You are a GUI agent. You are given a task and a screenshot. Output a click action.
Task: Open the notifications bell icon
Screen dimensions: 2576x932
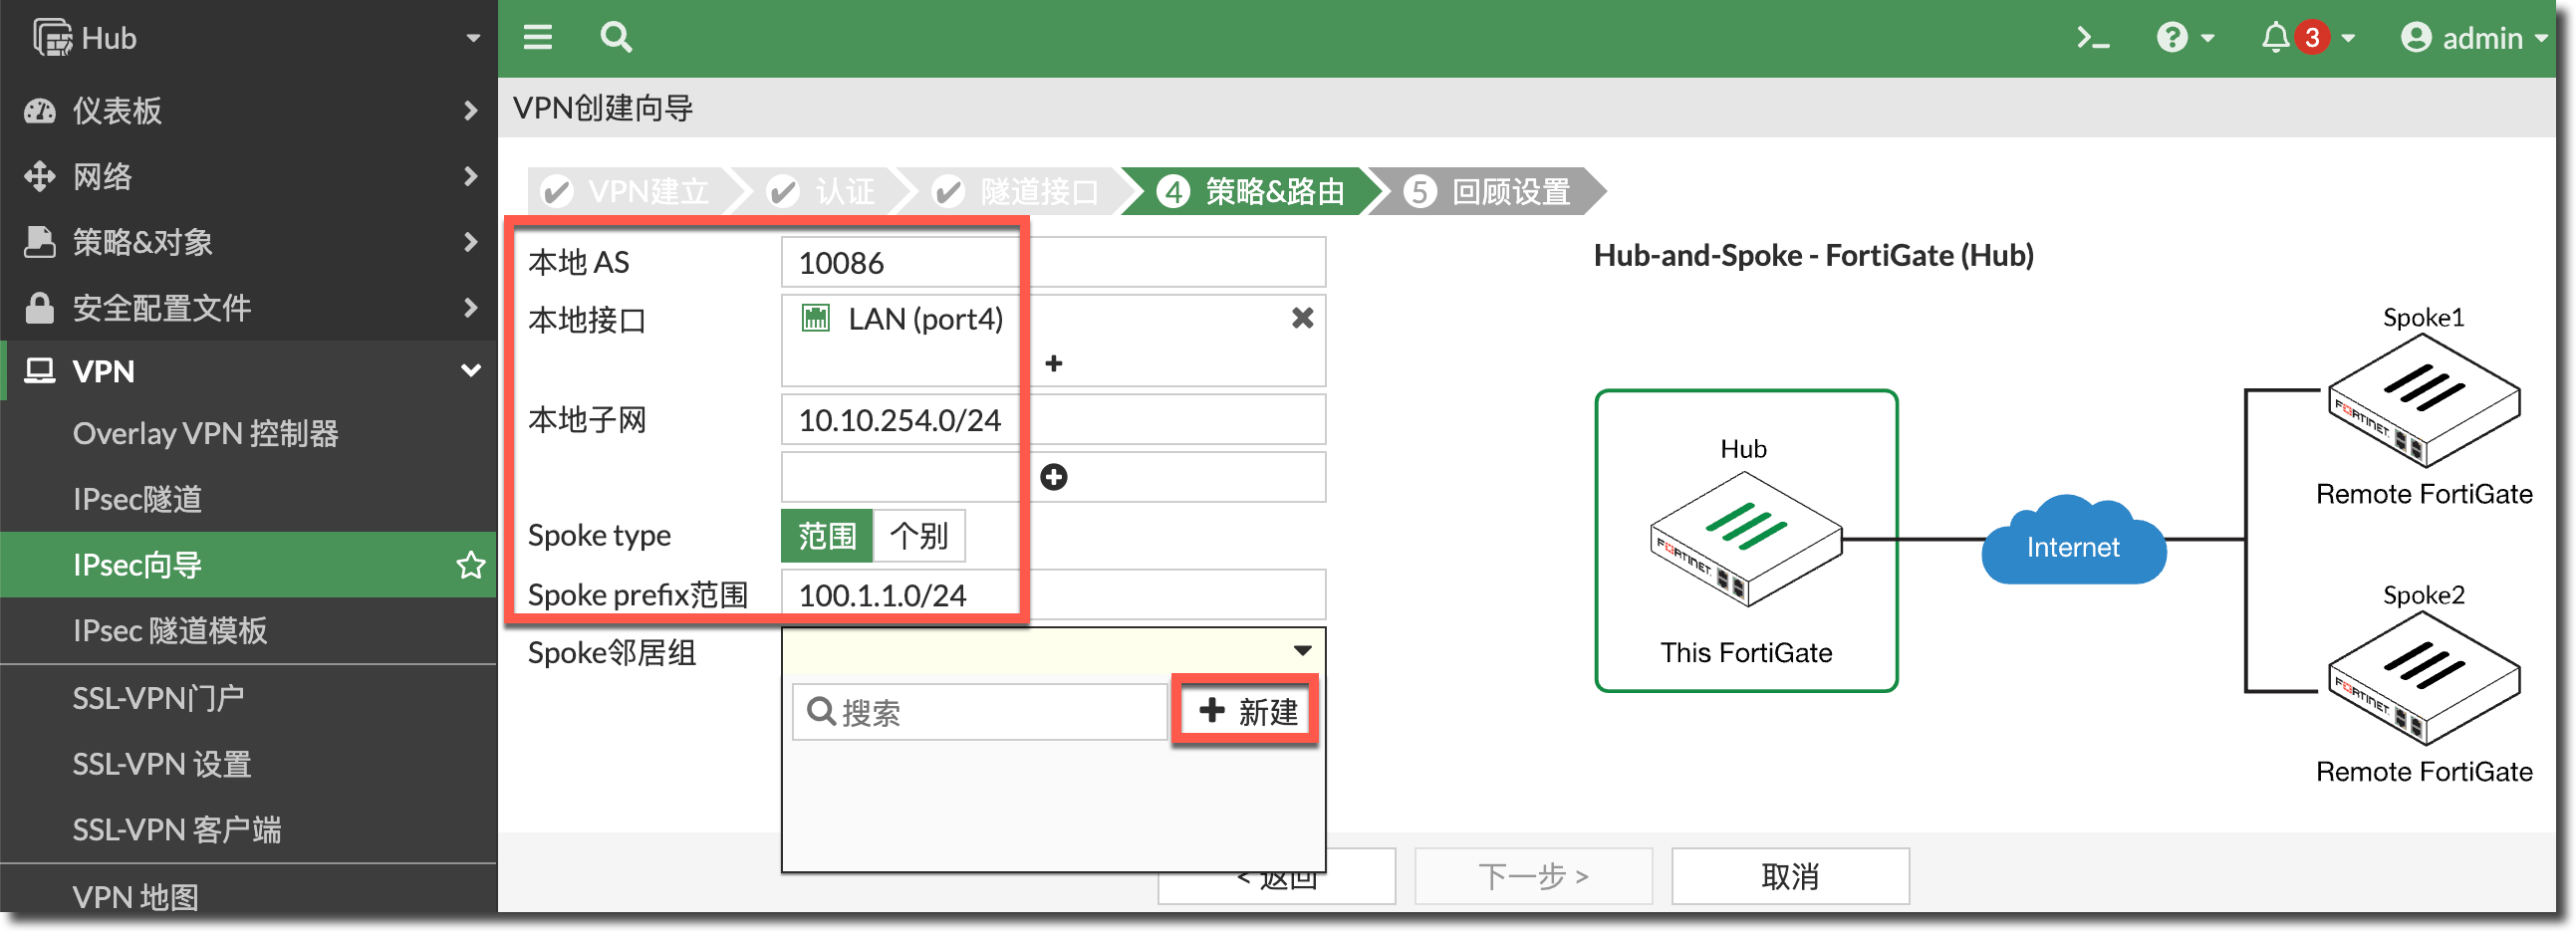click(x=2275, y=38)
